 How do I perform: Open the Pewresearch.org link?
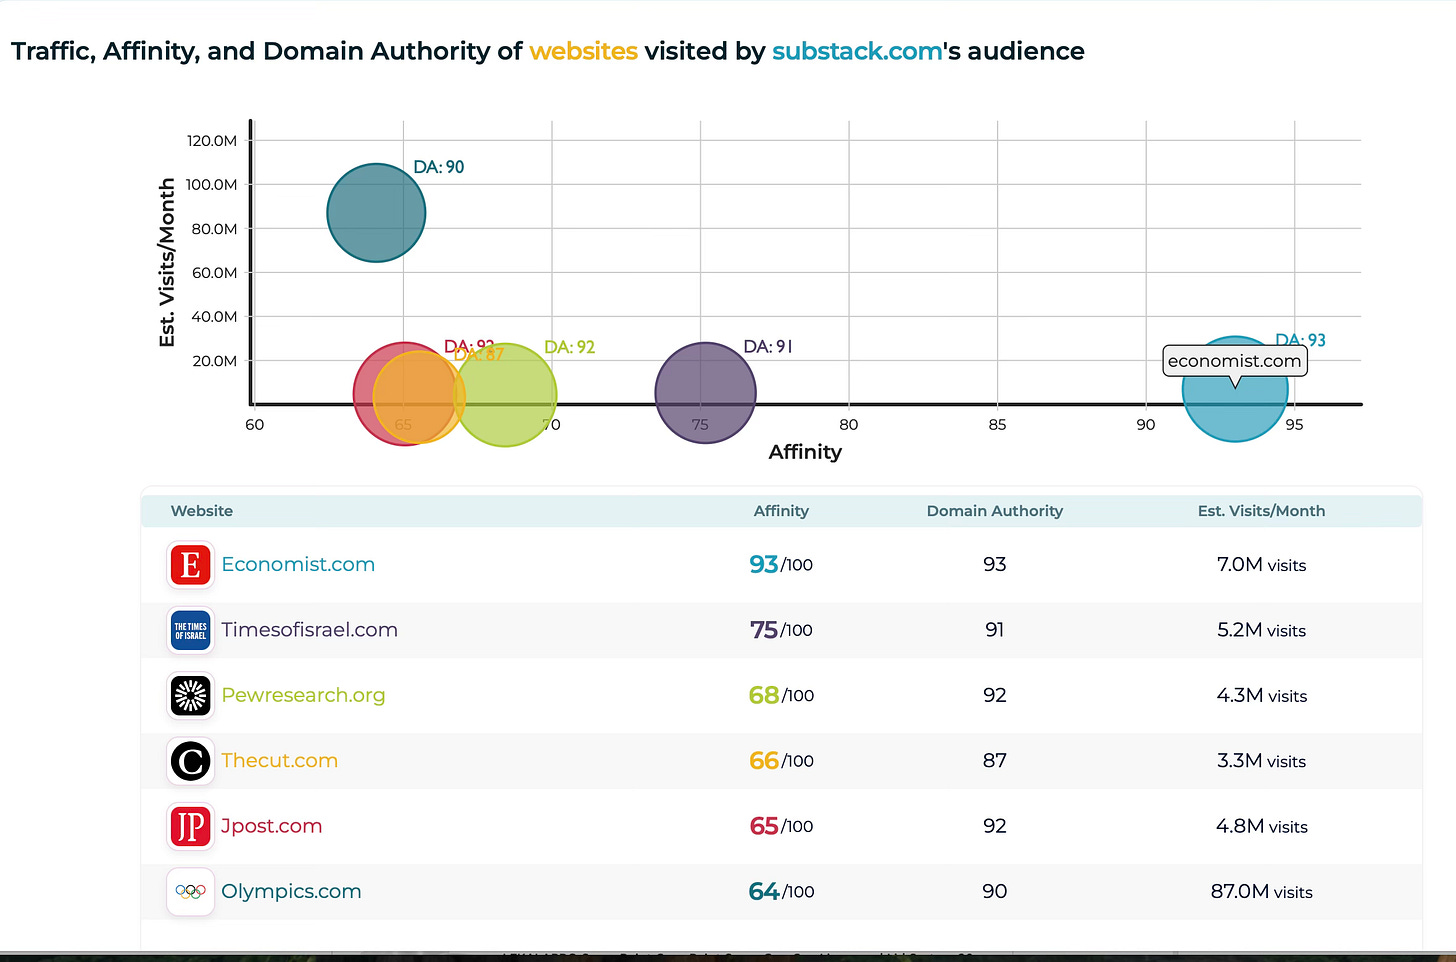[x=303, y=695]
